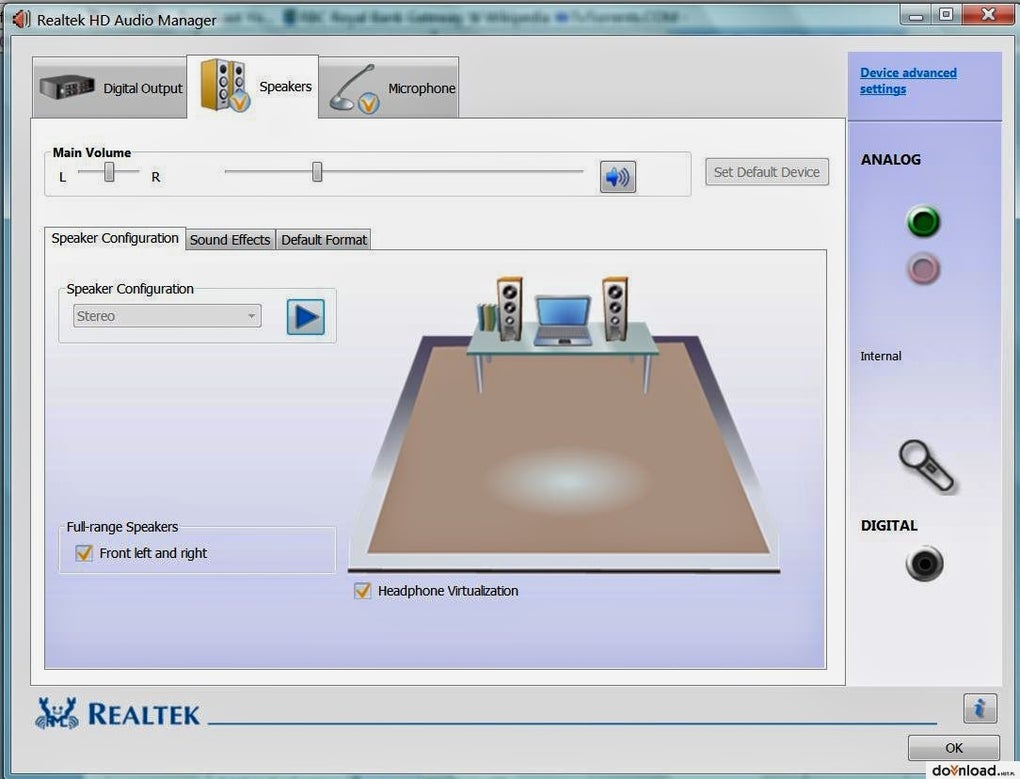Viewport: 1020px width, 779px height.
Task: Click the left speaker on the desk
Action: point(509,309)
